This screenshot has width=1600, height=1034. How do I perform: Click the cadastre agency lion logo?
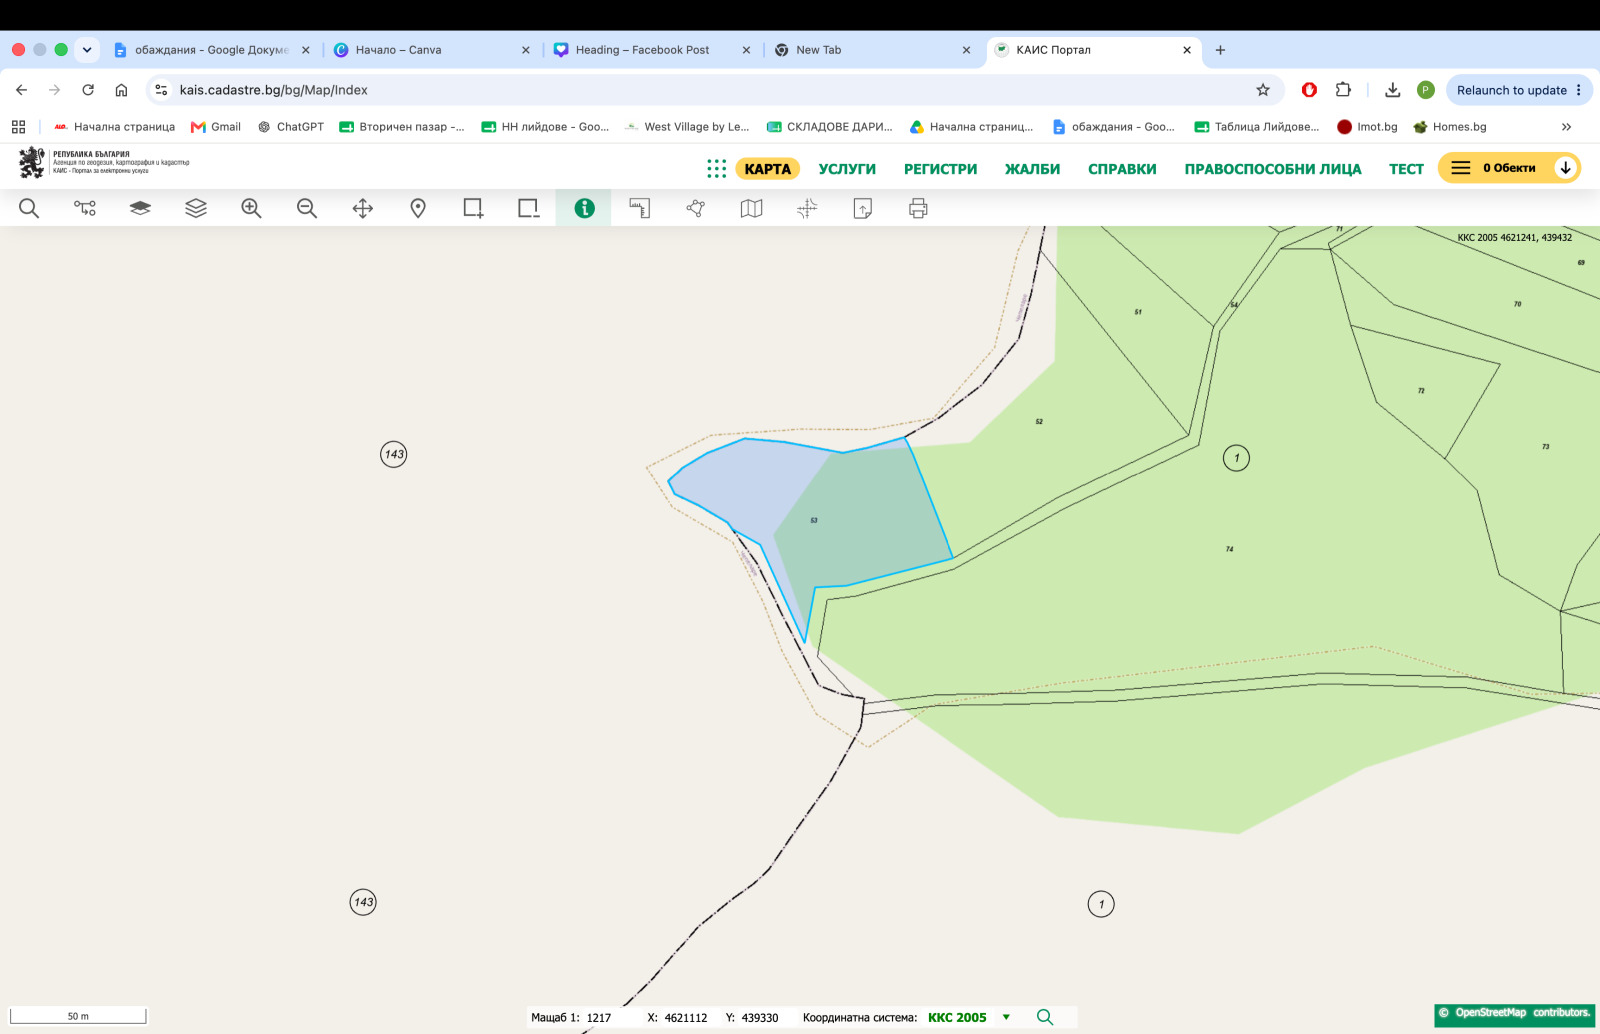click(32, 162)
